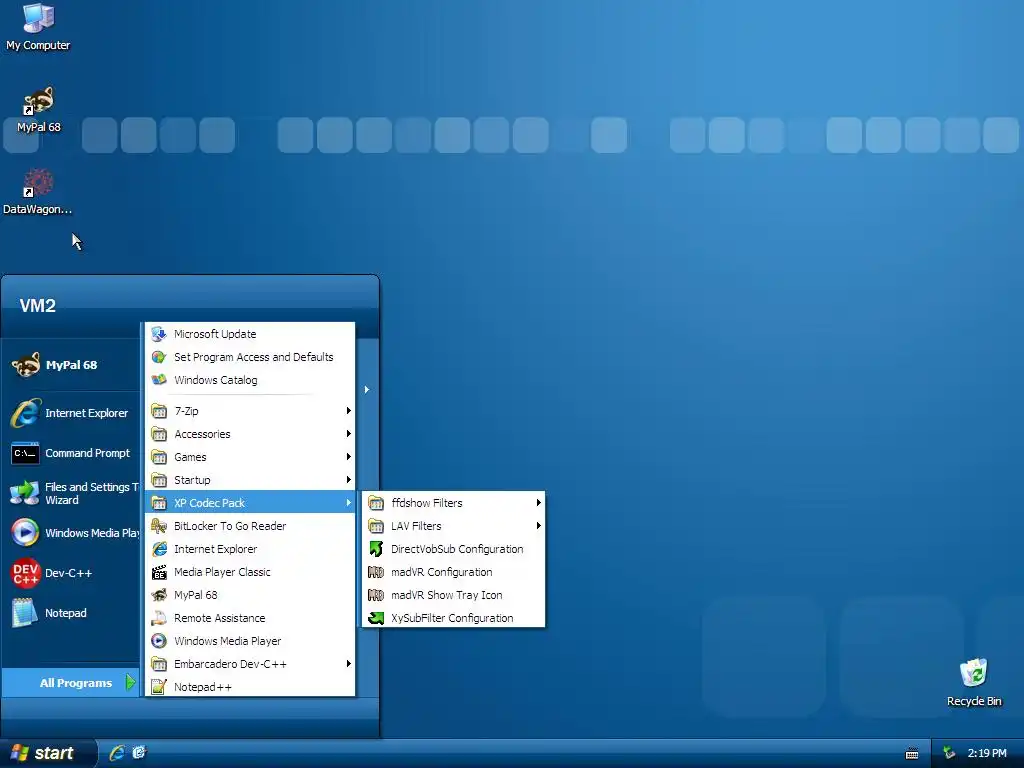Viewport: 1024px width, 768px height.
Task: Click the madVR Show Tray Icon icon
Action: pos(376,595)
